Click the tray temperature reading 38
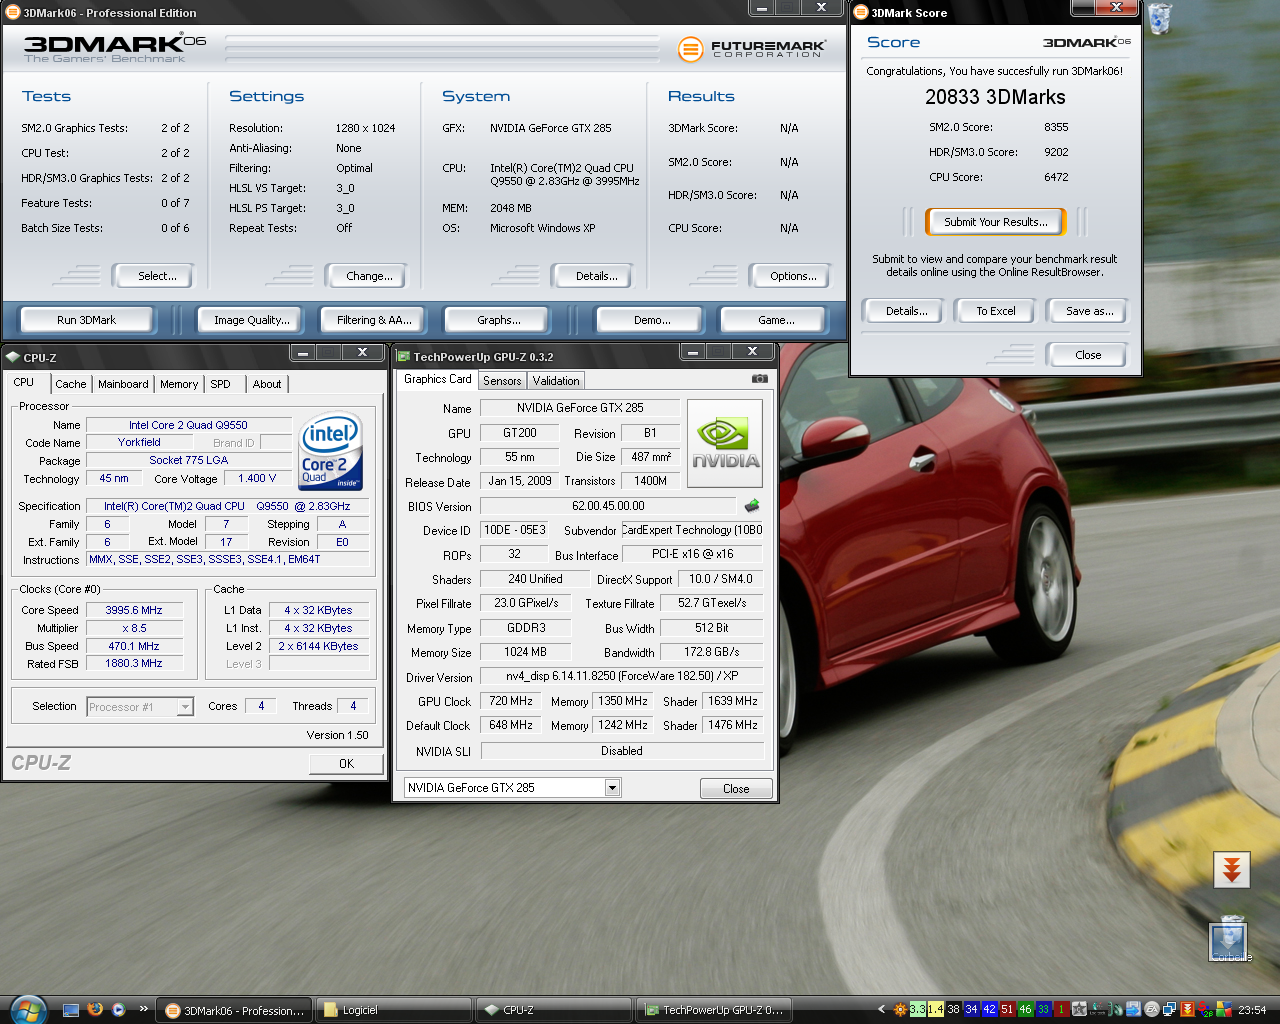Viewport: 1280px width, 1024px height. [953, 1010]
